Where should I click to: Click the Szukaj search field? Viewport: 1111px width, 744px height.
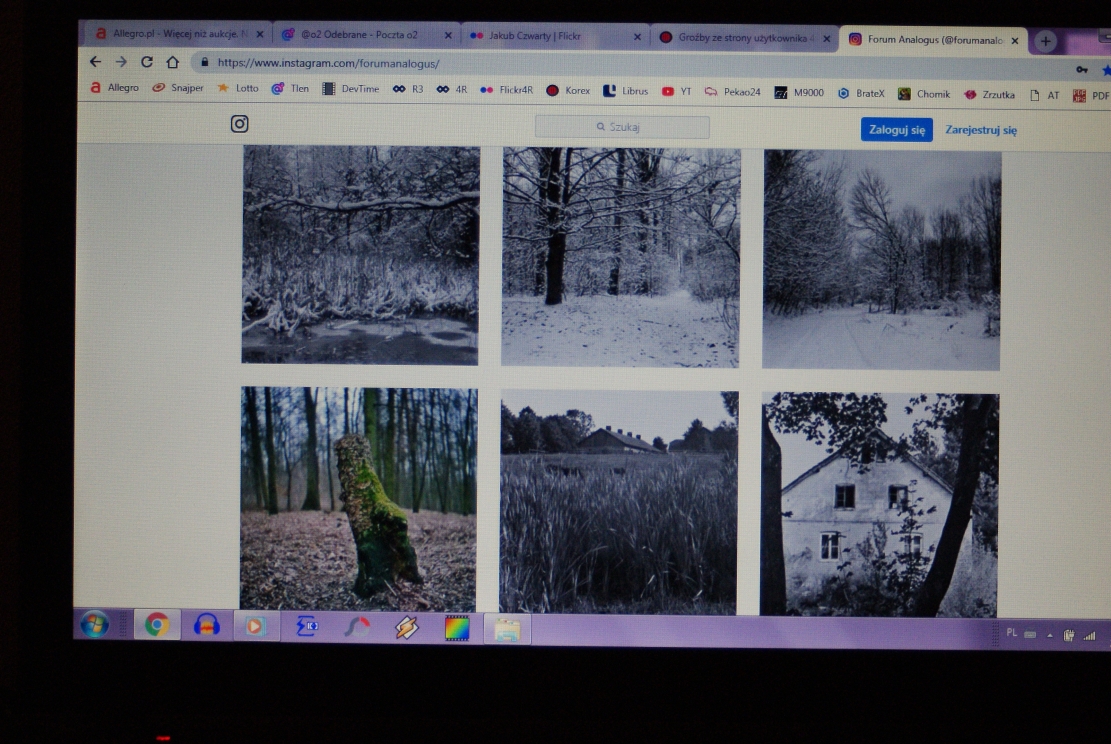[x=622, y=127]
